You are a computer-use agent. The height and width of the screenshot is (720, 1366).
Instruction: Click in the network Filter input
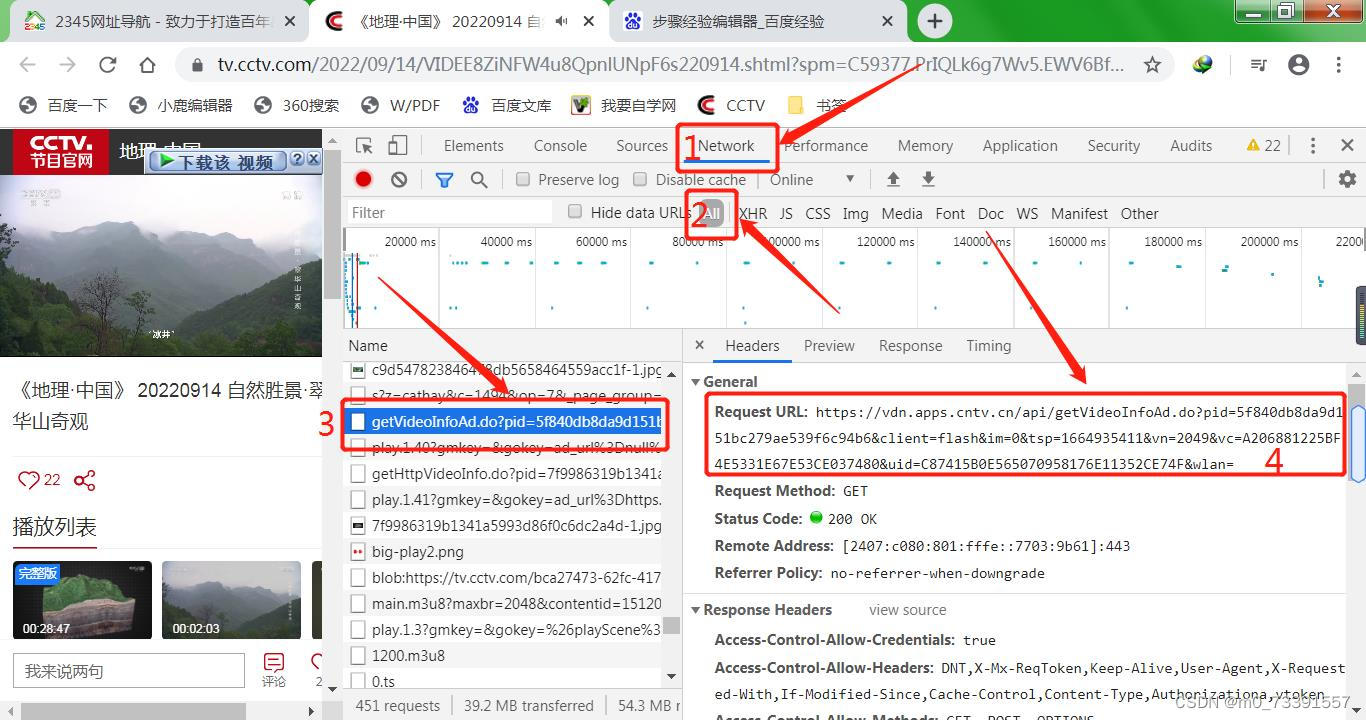[450, 212]
